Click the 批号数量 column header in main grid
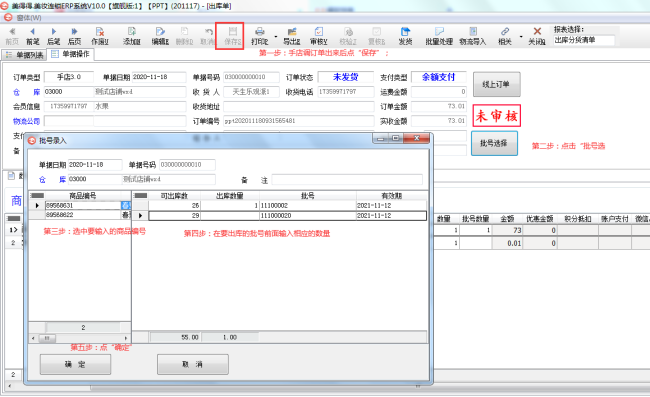Image resolution: width=650 pixels, height=397 pixels. tap(475, 218)
